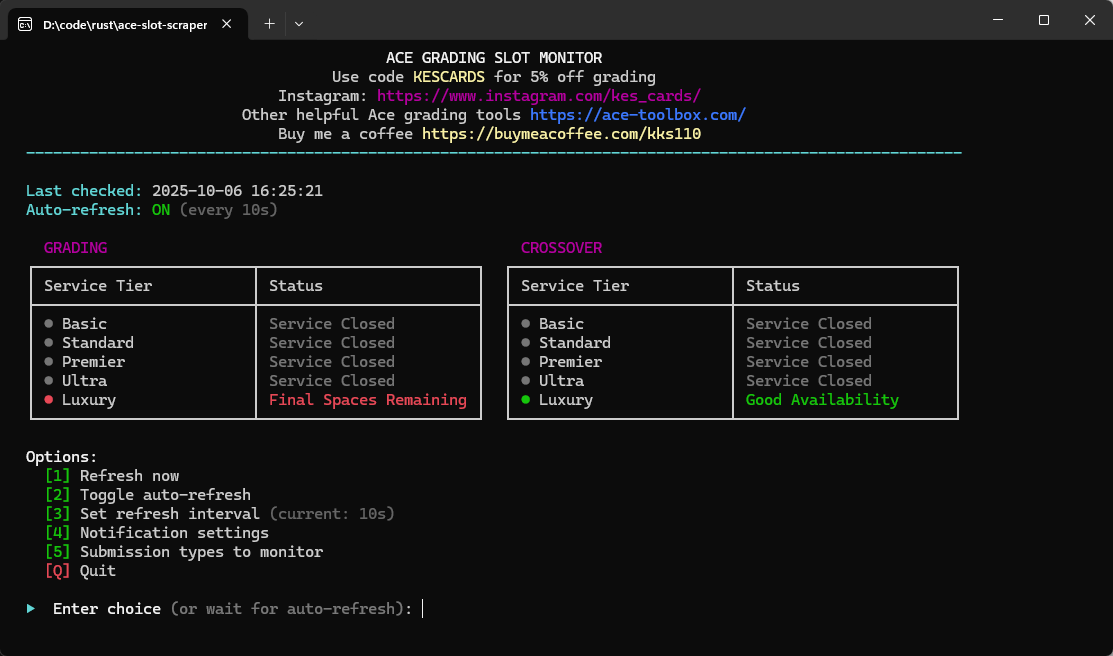Click the gray dot beside Standard under CROSSOVER

(524, 342)
